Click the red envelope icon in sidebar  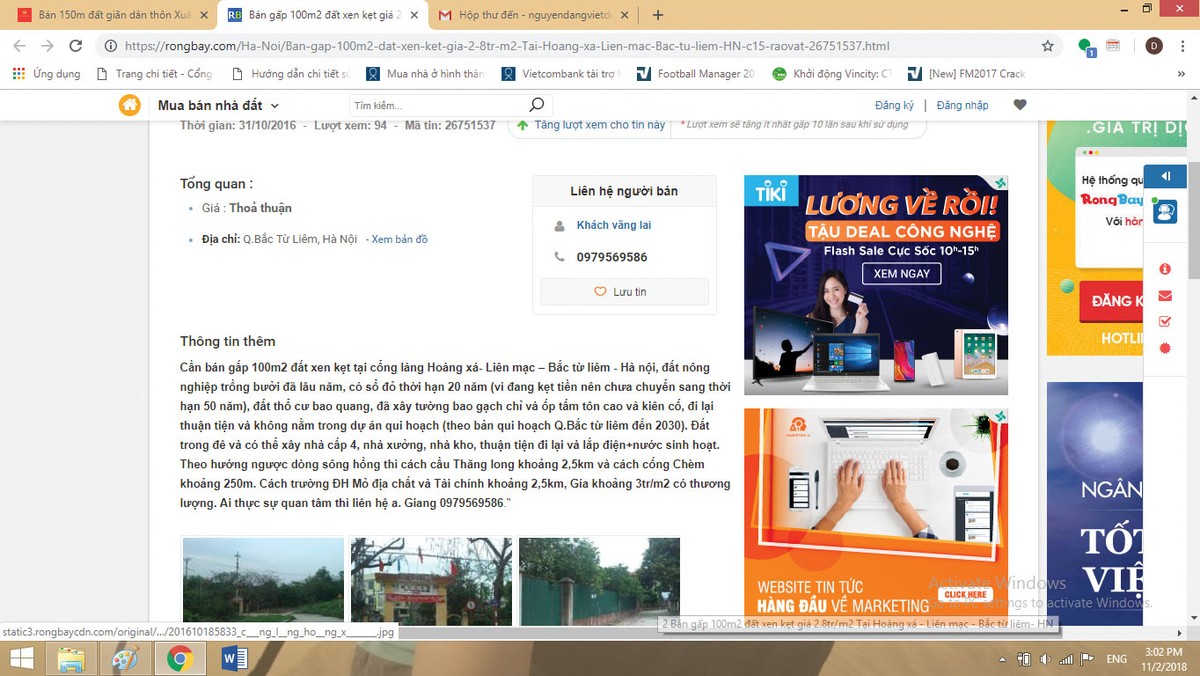(1165, 295)
